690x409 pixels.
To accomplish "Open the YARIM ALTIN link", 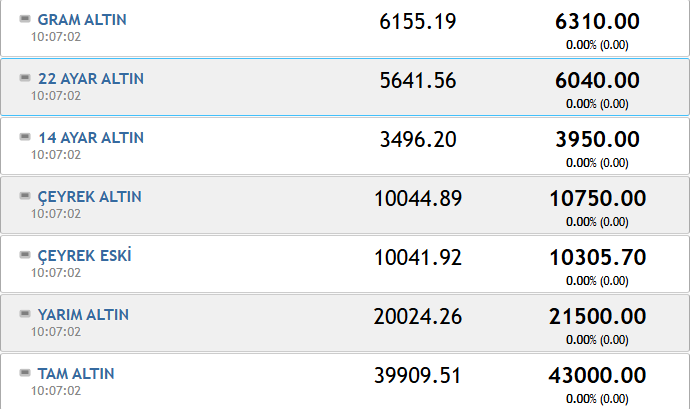I will [x=83, y=315].
